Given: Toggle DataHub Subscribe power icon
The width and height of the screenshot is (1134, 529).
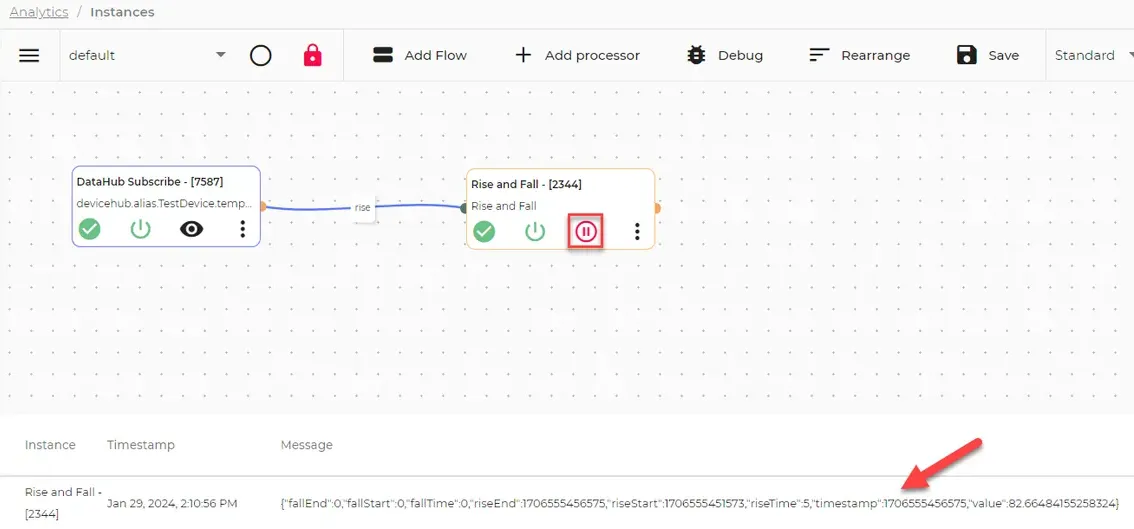Looking at the screenshot, I should pos(140,229).
